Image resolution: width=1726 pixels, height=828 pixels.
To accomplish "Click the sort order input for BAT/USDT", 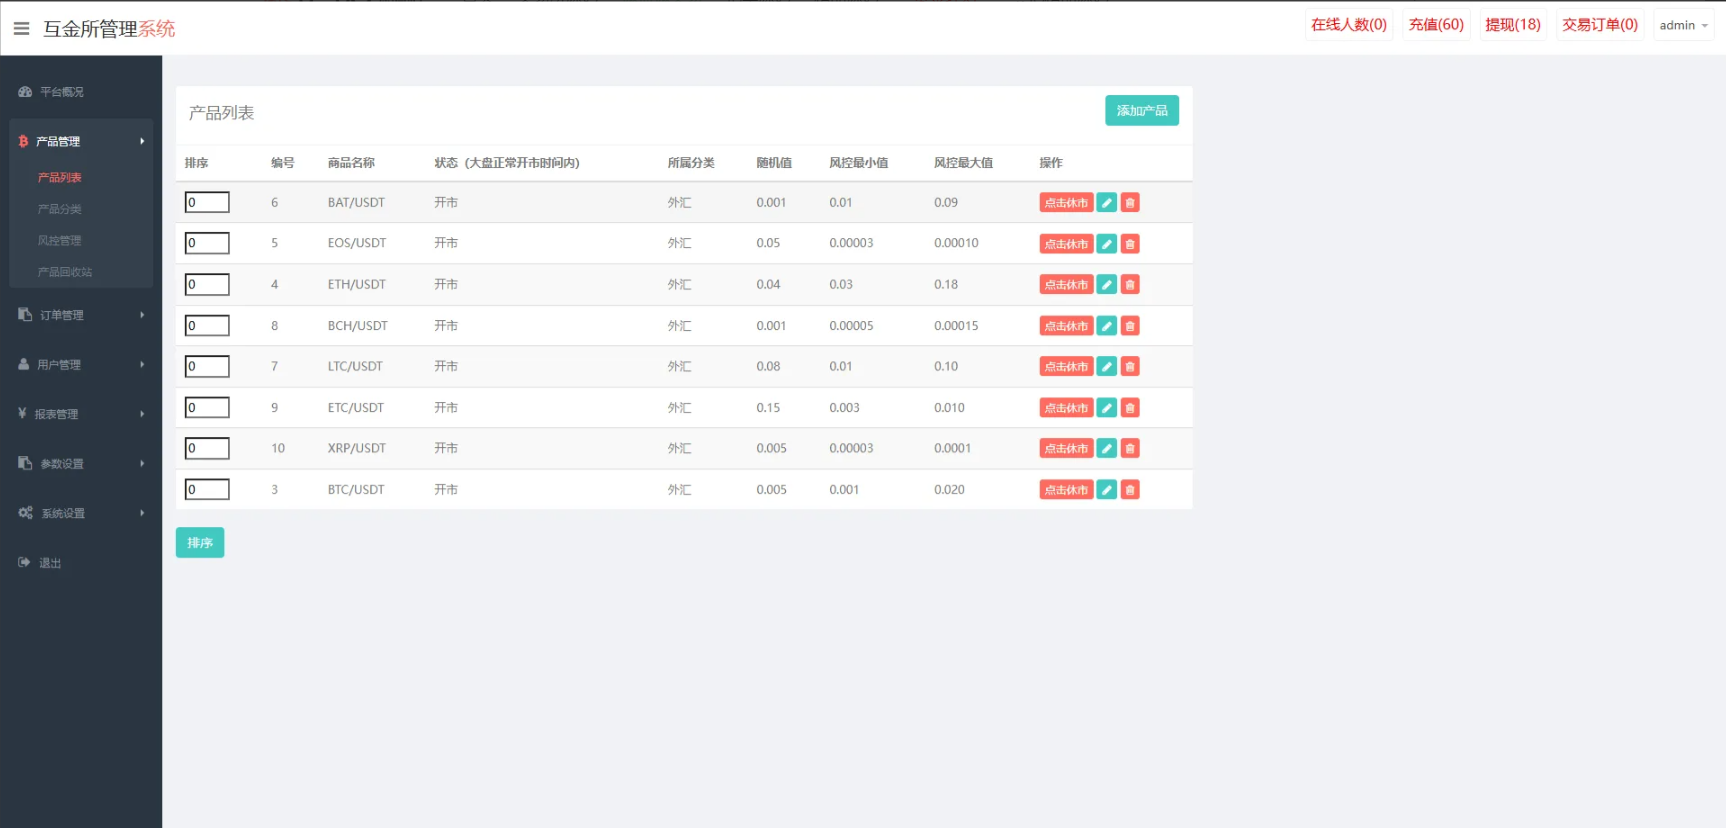I will click(207, 203).
